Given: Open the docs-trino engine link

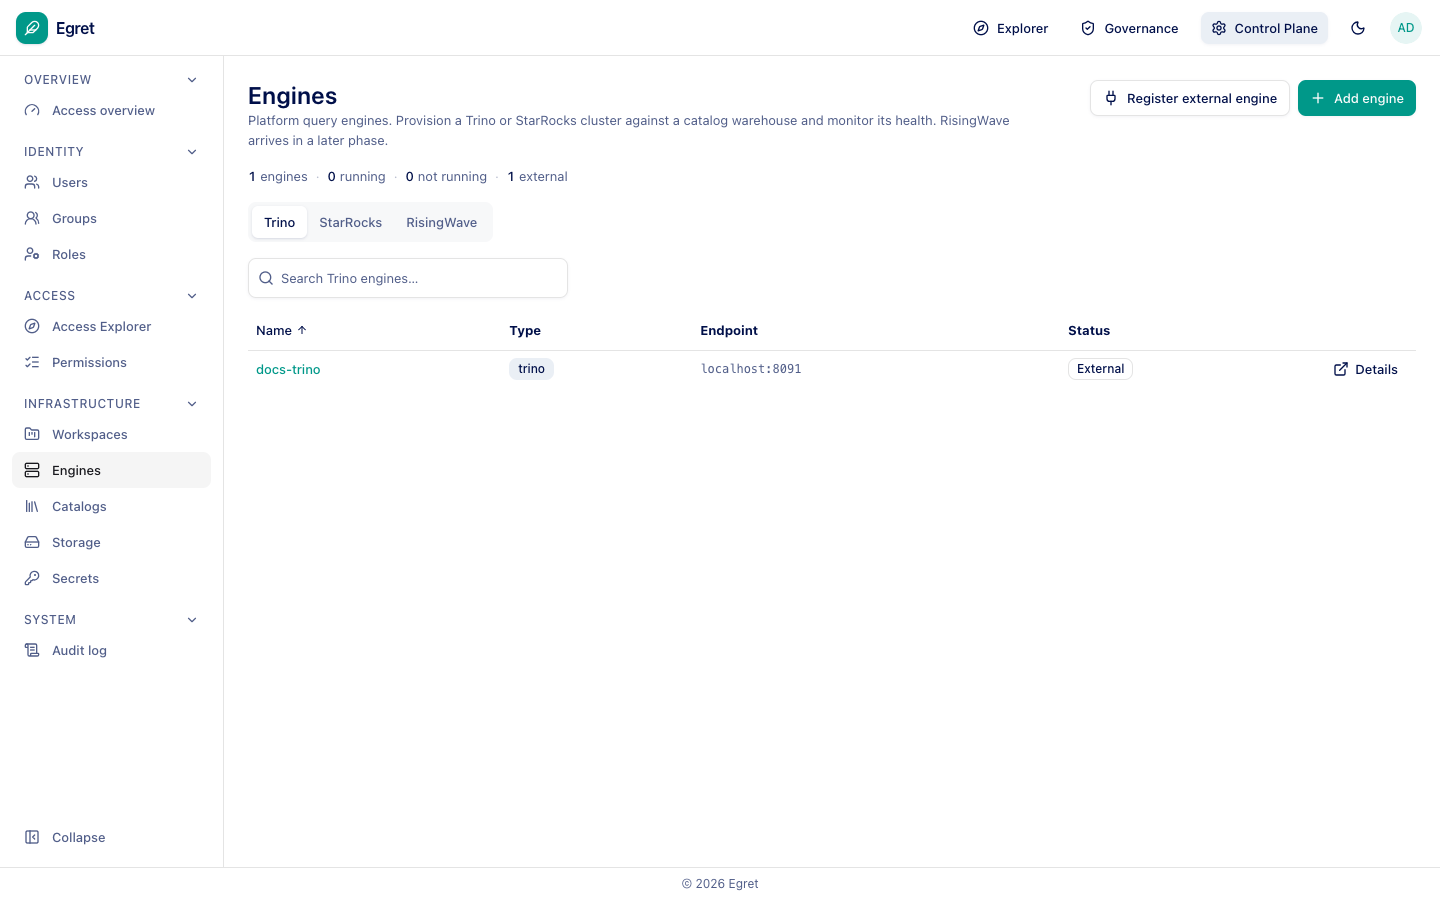Looking at the screenshot, I should [288, 370].
